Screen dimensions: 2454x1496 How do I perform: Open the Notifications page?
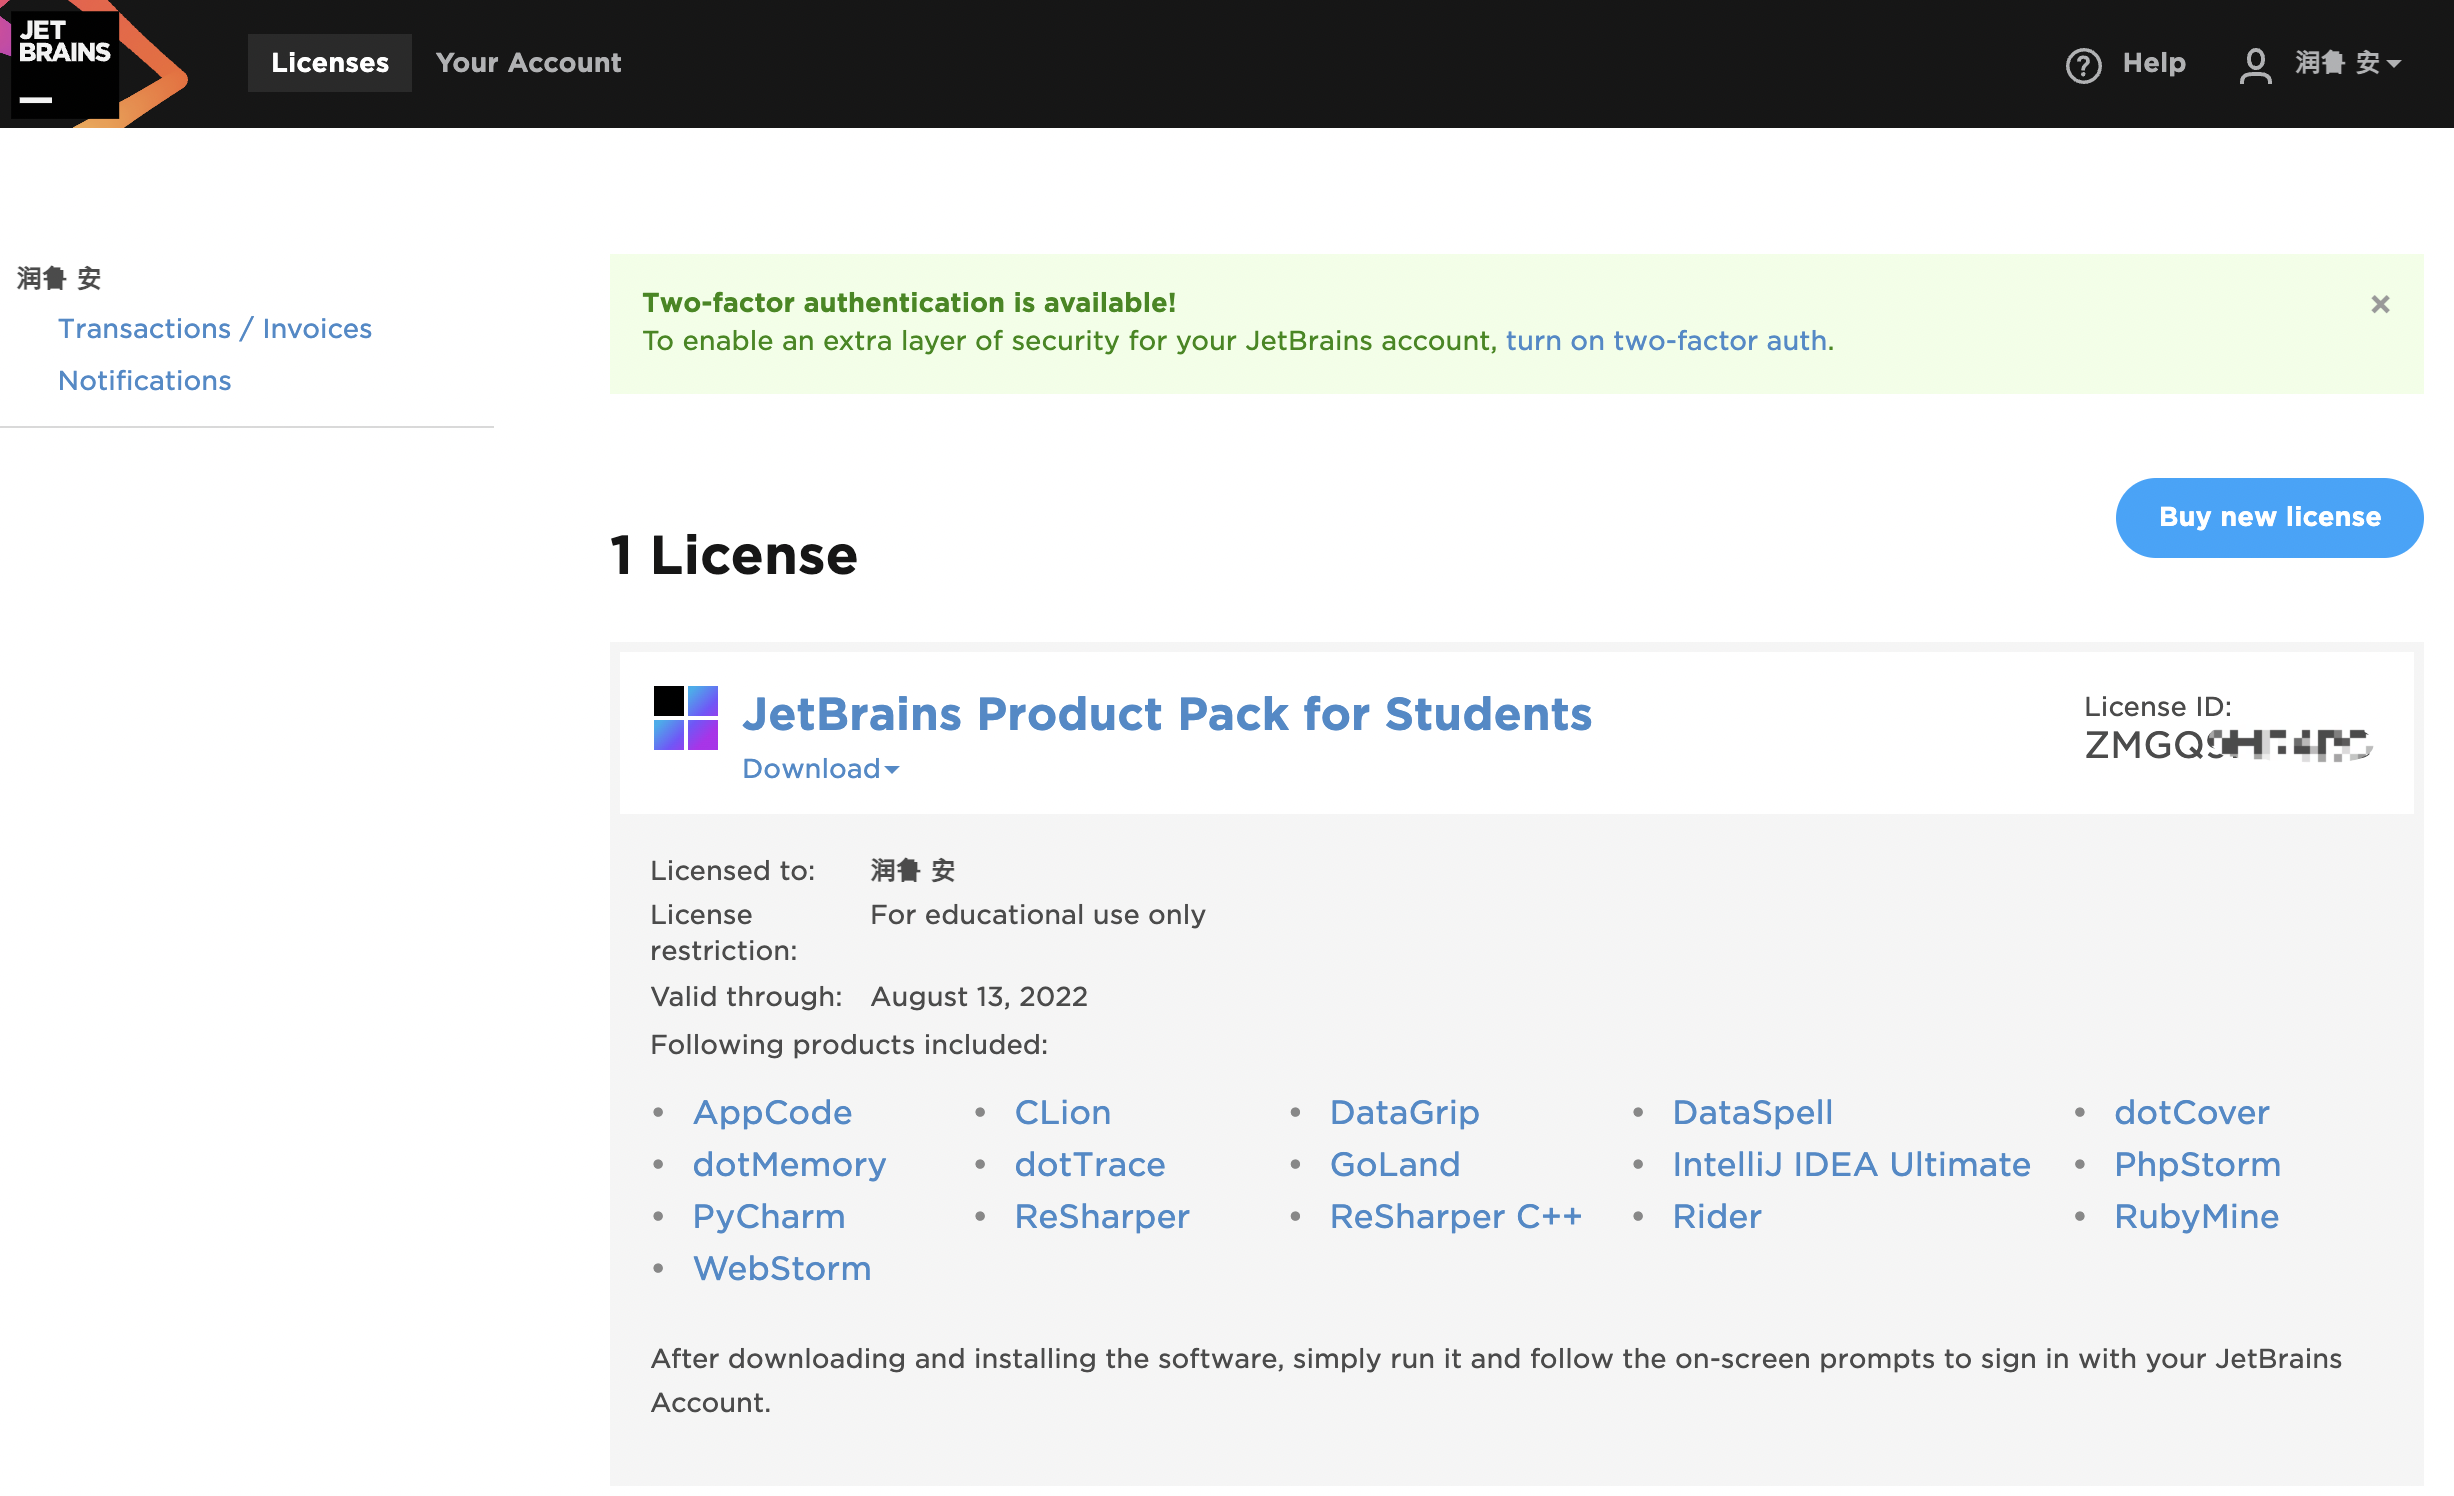click(x=144, y=380)
